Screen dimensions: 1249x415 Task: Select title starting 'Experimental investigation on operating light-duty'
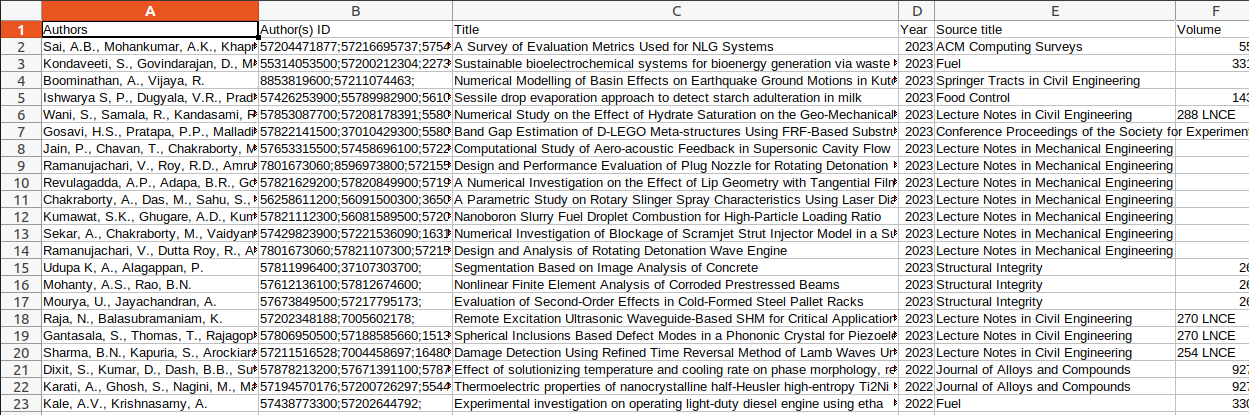pyautogui.click(x=675, y=404)
